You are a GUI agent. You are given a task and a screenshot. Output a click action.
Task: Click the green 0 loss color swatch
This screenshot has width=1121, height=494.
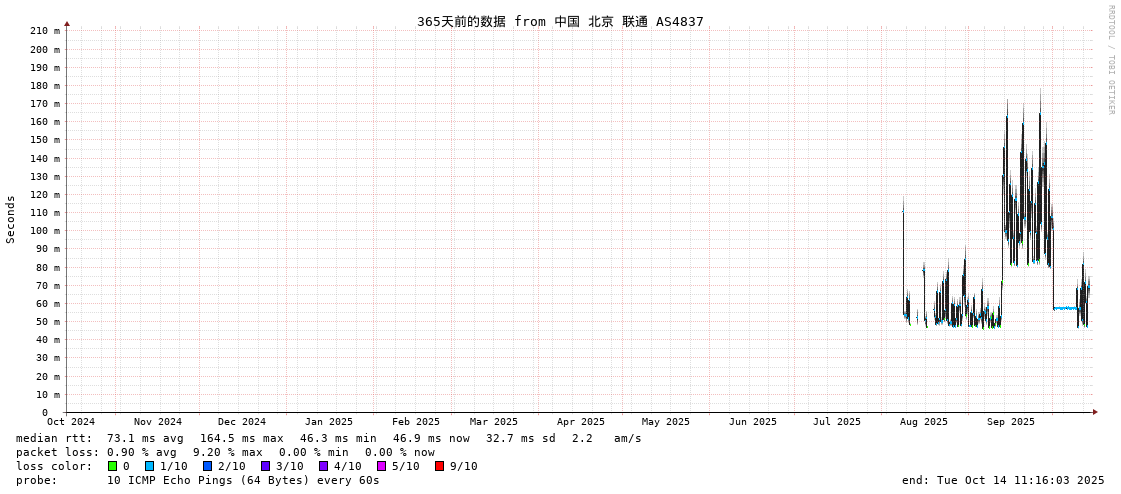pos(113,466)
